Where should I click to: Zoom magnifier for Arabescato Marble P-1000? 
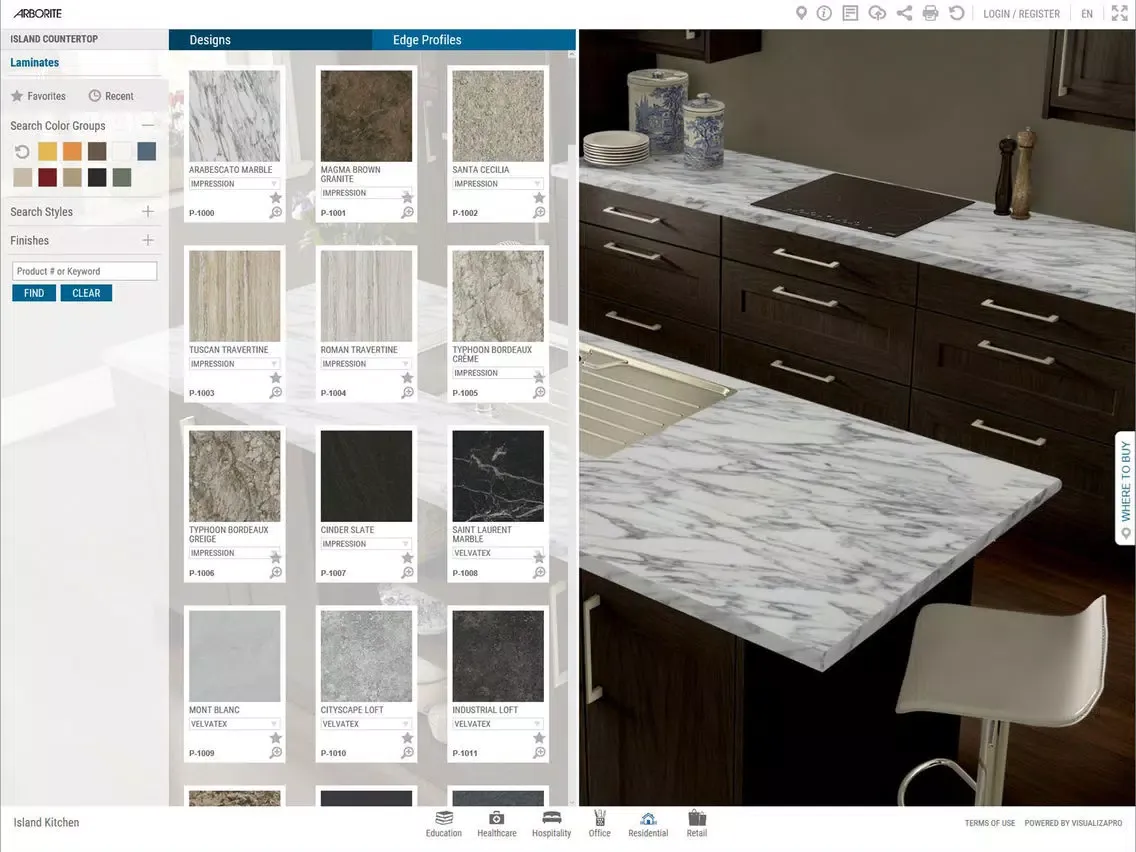[276, 212]
